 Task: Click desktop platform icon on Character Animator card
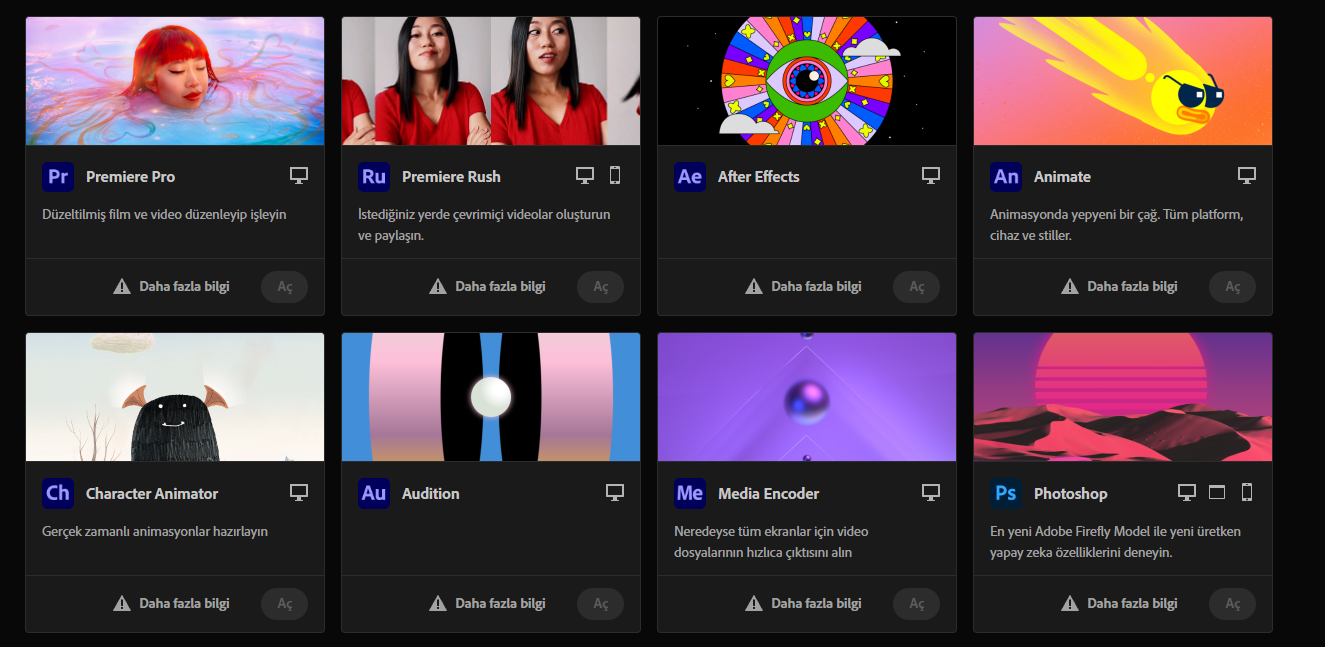[x=299, y=492]
